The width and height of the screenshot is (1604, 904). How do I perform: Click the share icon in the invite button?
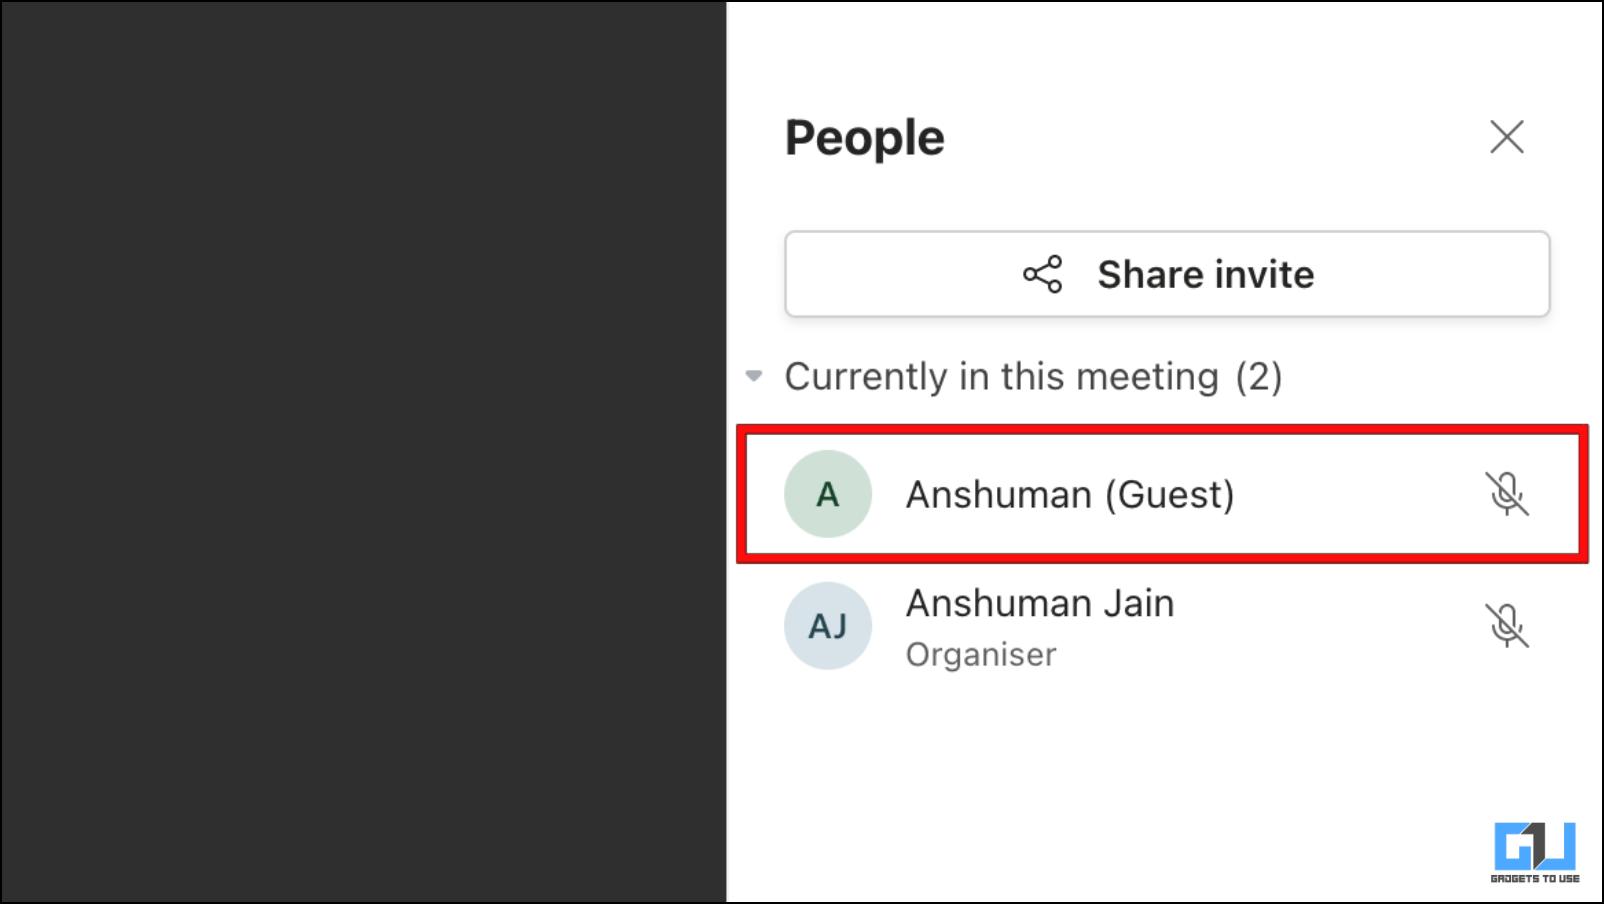point(1042,274)
